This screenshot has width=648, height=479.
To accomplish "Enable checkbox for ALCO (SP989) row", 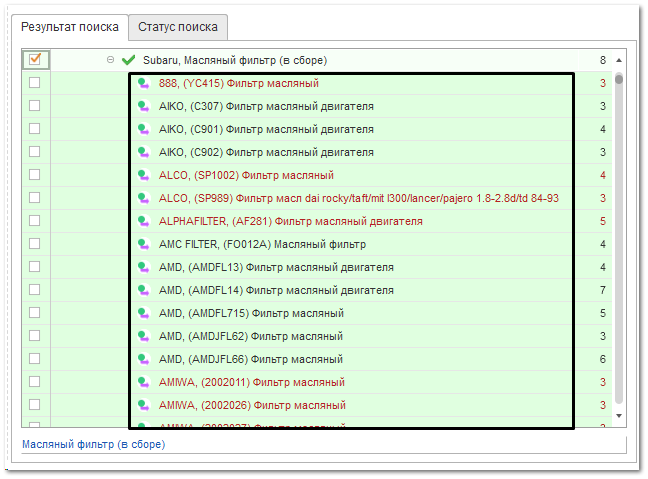I will coord(35,198).
